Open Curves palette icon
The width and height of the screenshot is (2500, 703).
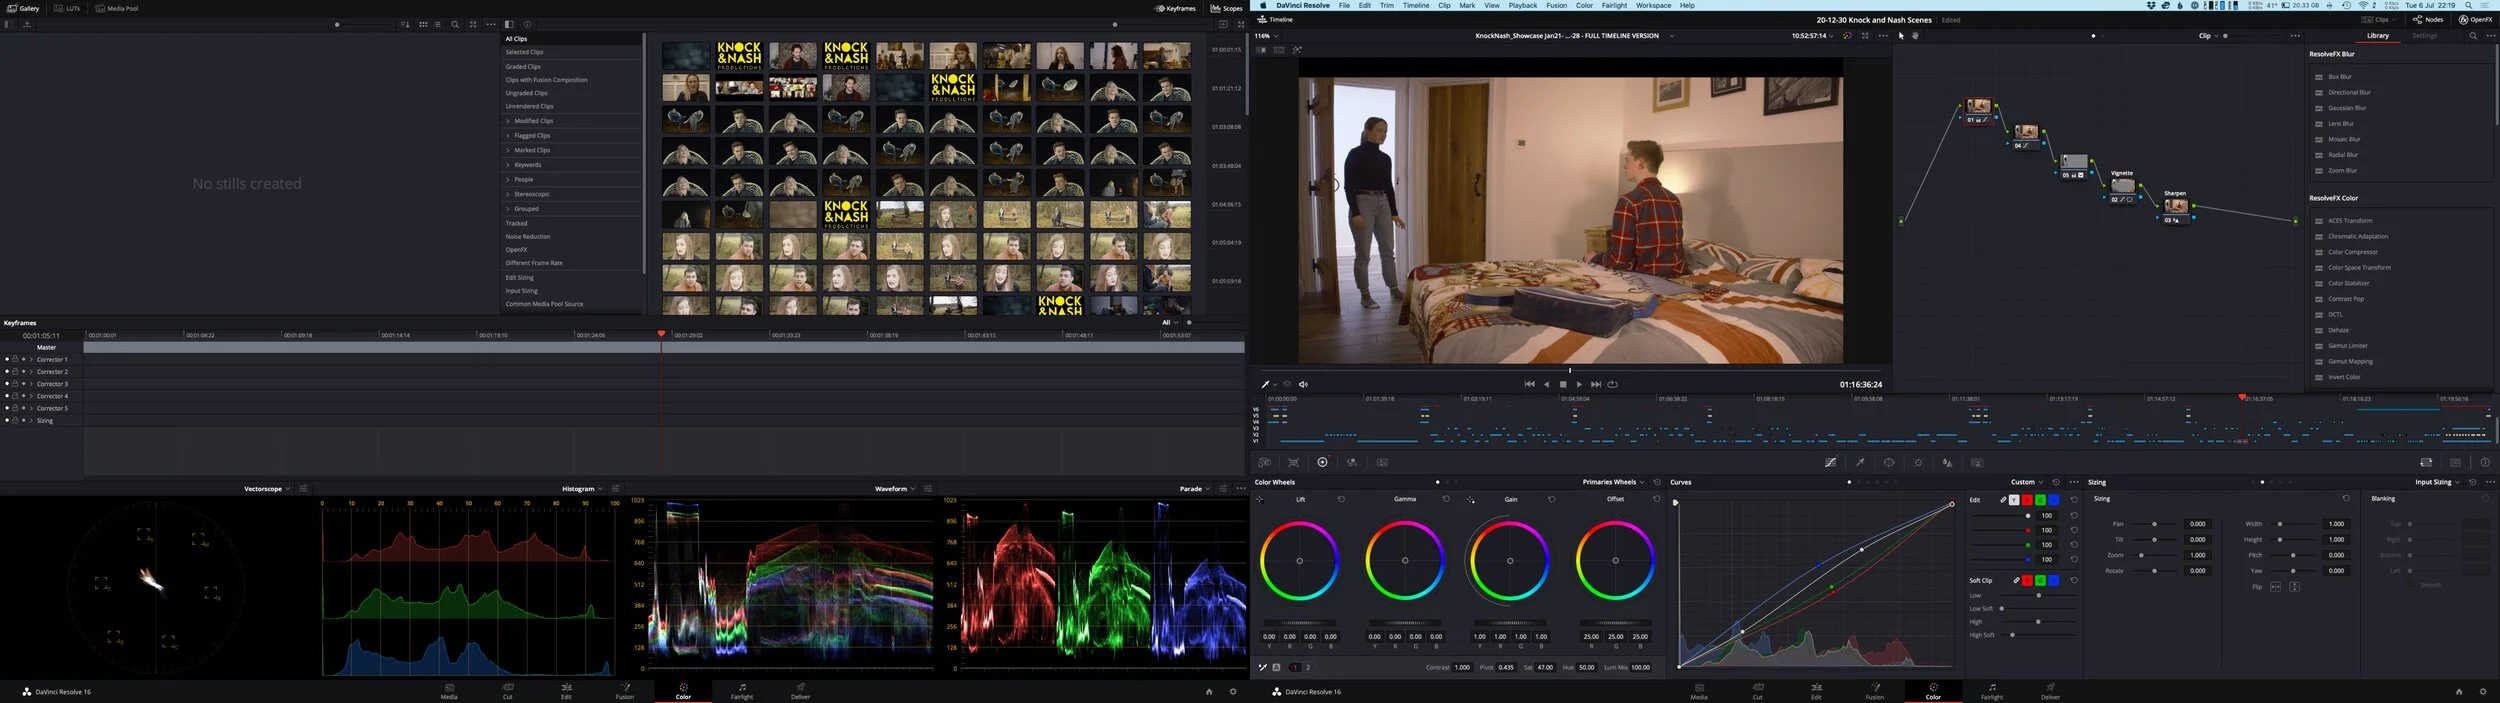tap(1830, 462)
